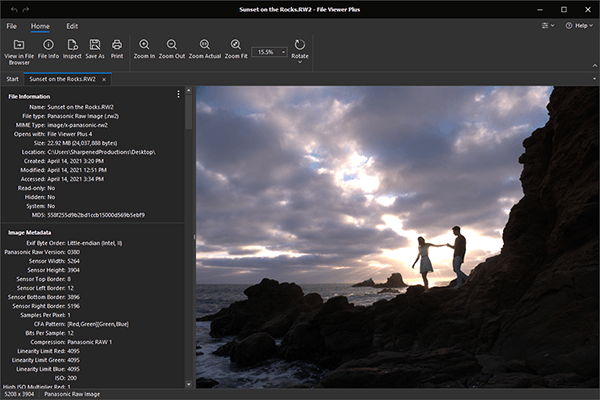Click the MIME type image/x-panasonic-rw2
Viewport: 600px width, 400px height.
tap(77, 125)
